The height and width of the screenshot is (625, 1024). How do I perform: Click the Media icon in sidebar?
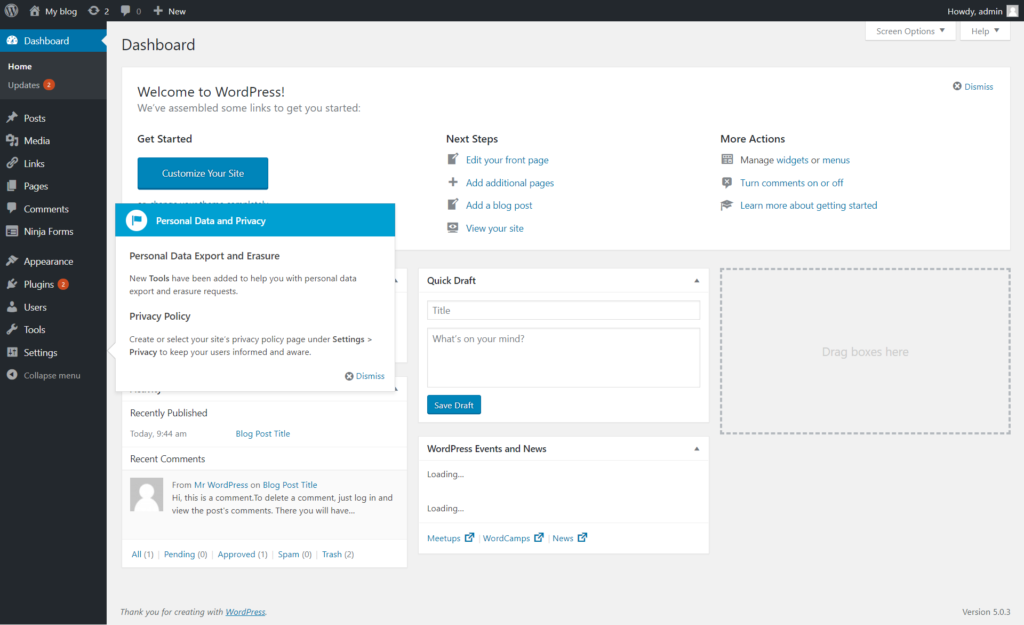tap(12, 140)
